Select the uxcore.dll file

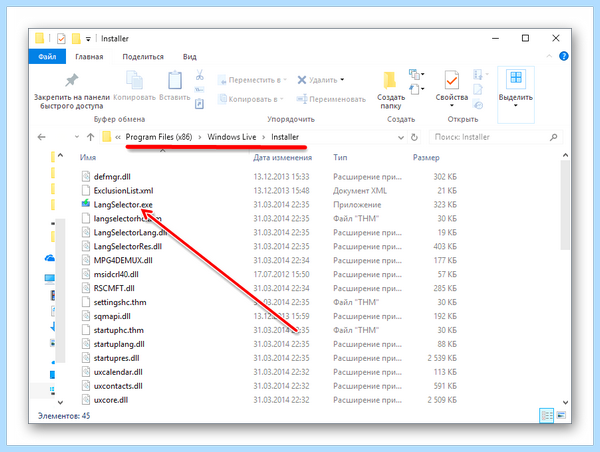pyautogui.click(x=111, y=400)
